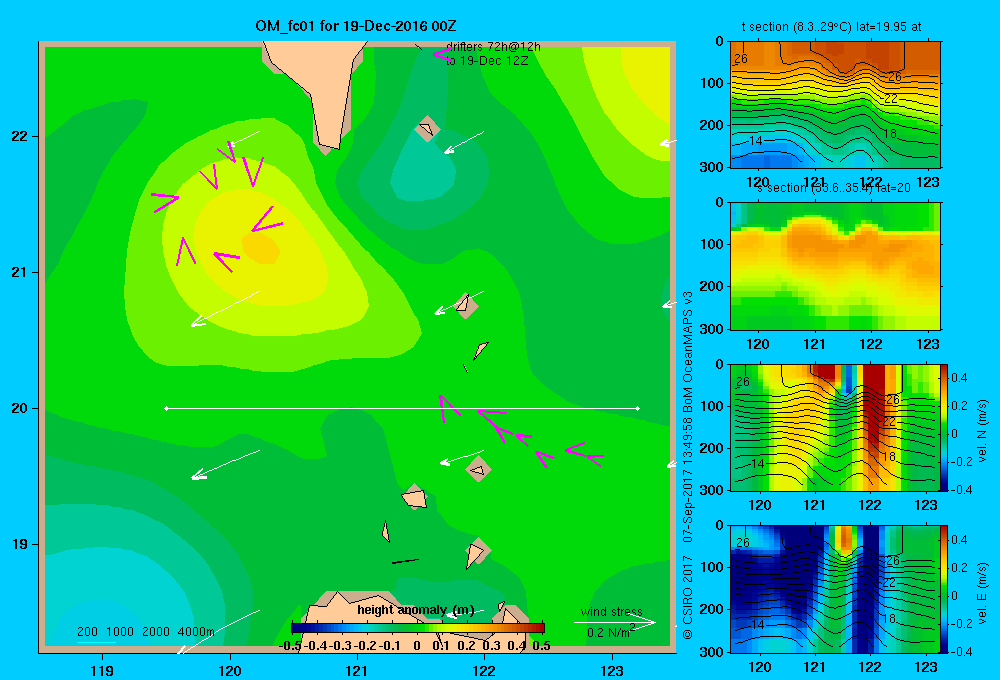Click the vertical "© CSIRO 2017 ... BoM OceanMAPS v3" credit
This screenshot has height=680, width=1000.
pos(688,465)
